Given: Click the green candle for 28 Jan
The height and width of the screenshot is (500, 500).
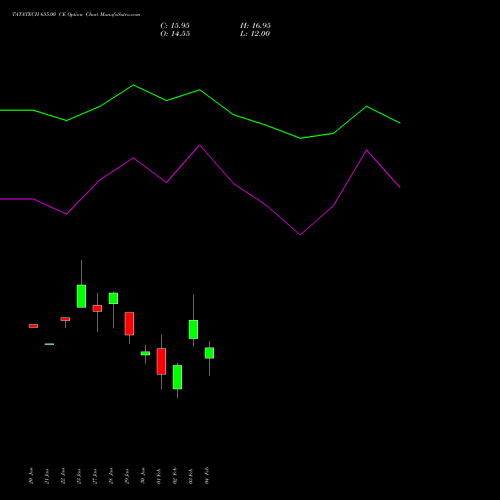Looking at the screenshot, I should [113, 298].
